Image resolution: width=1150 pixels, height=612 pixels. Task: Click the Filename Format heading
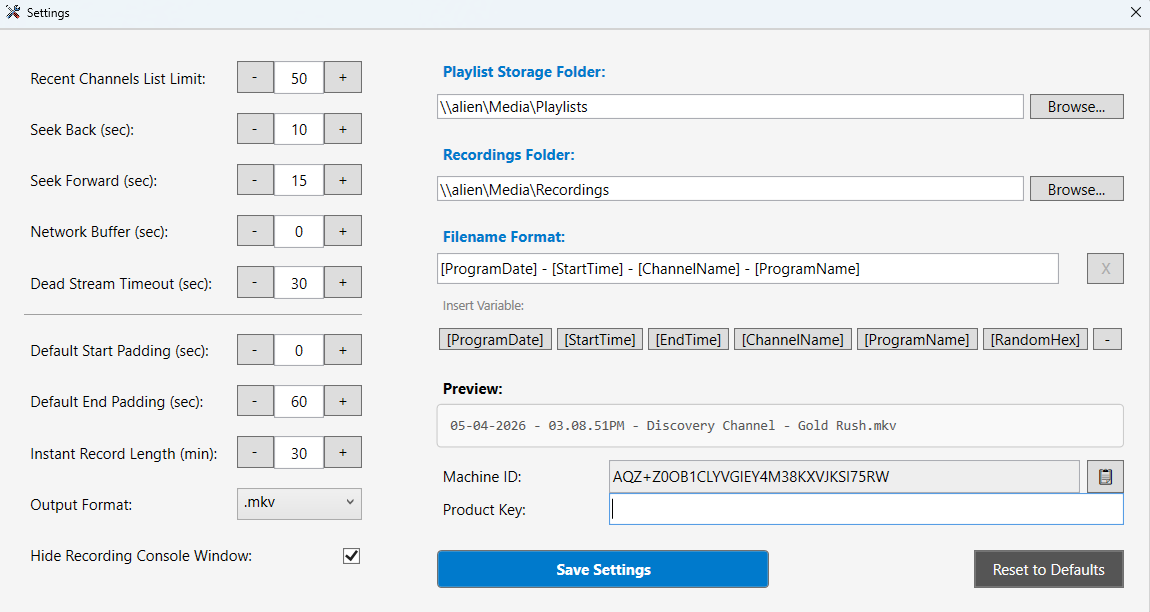(x=504, y=237)
